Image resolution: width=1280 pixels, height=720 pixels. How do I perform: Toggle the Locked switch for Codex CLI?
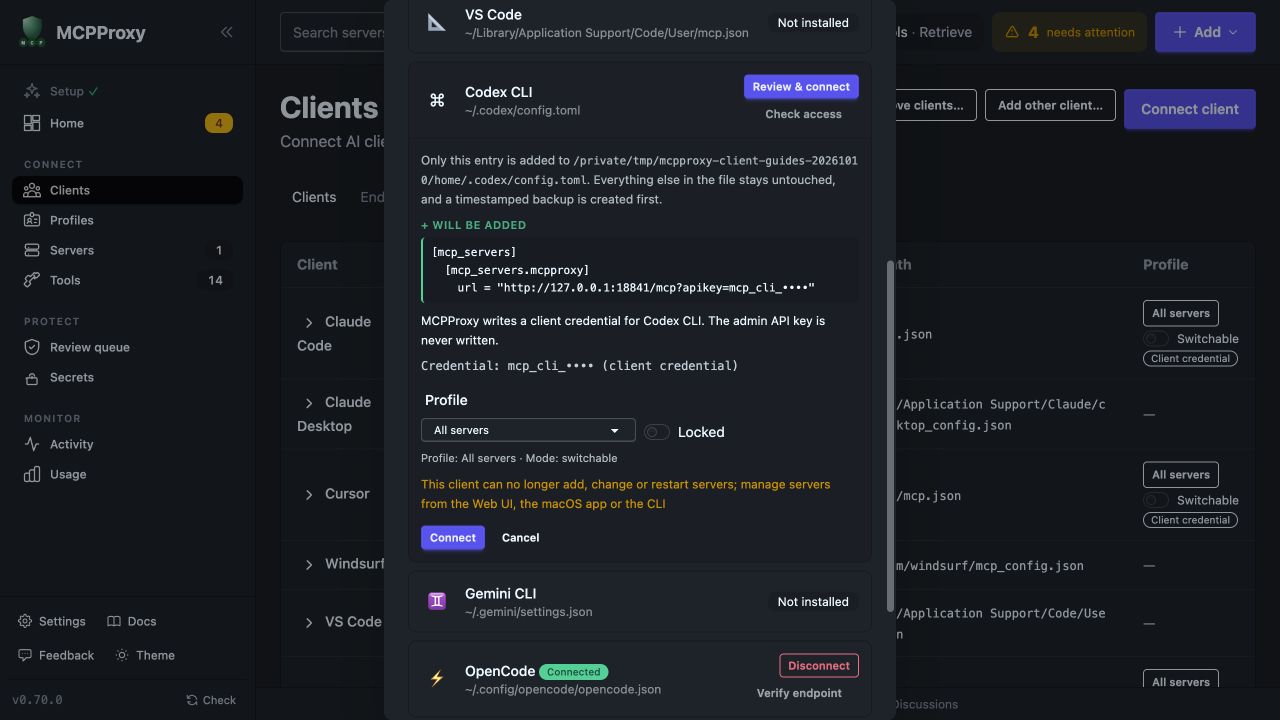[657, 432]
